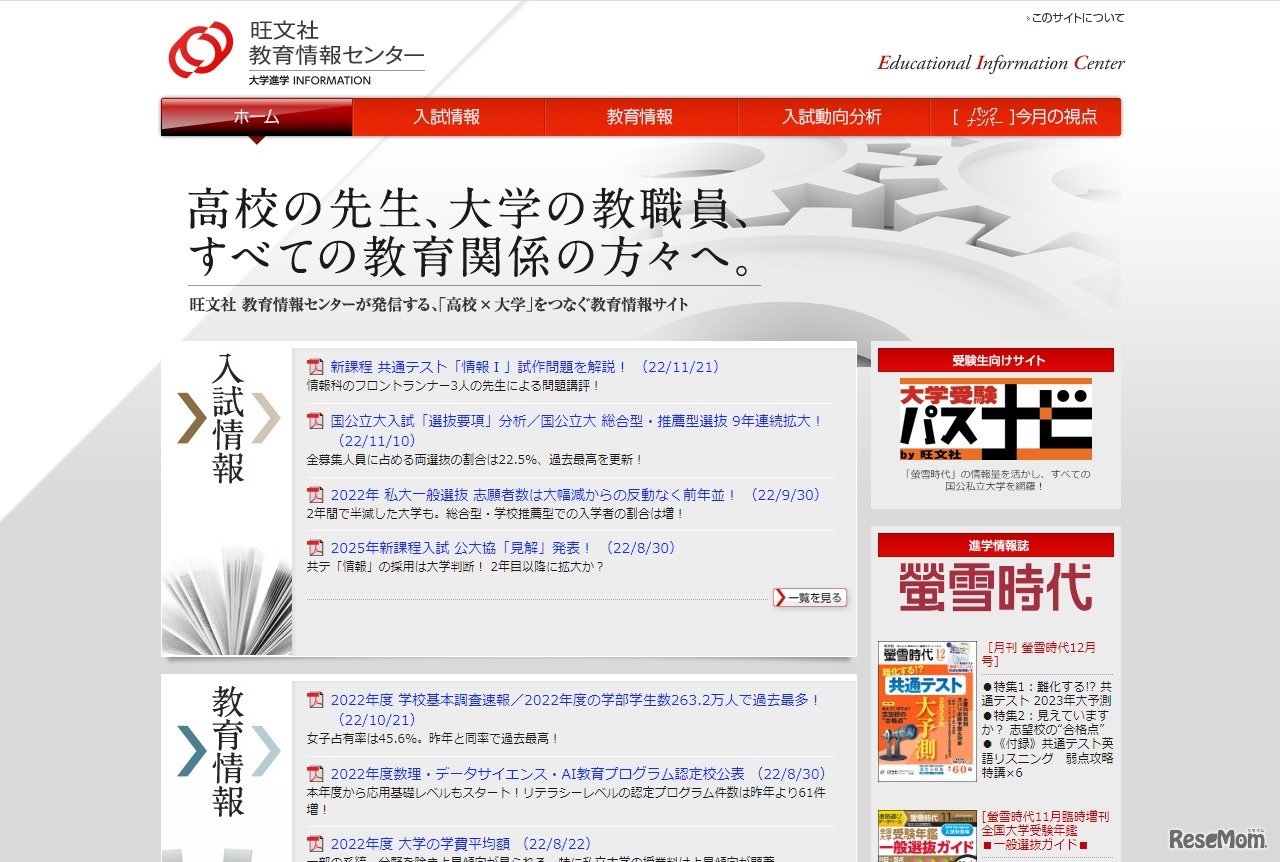The height and width of the screenshot is (862, 1280).
Task: Click the 教育情報 section heading graphic
Action: [x=228, y=752]
